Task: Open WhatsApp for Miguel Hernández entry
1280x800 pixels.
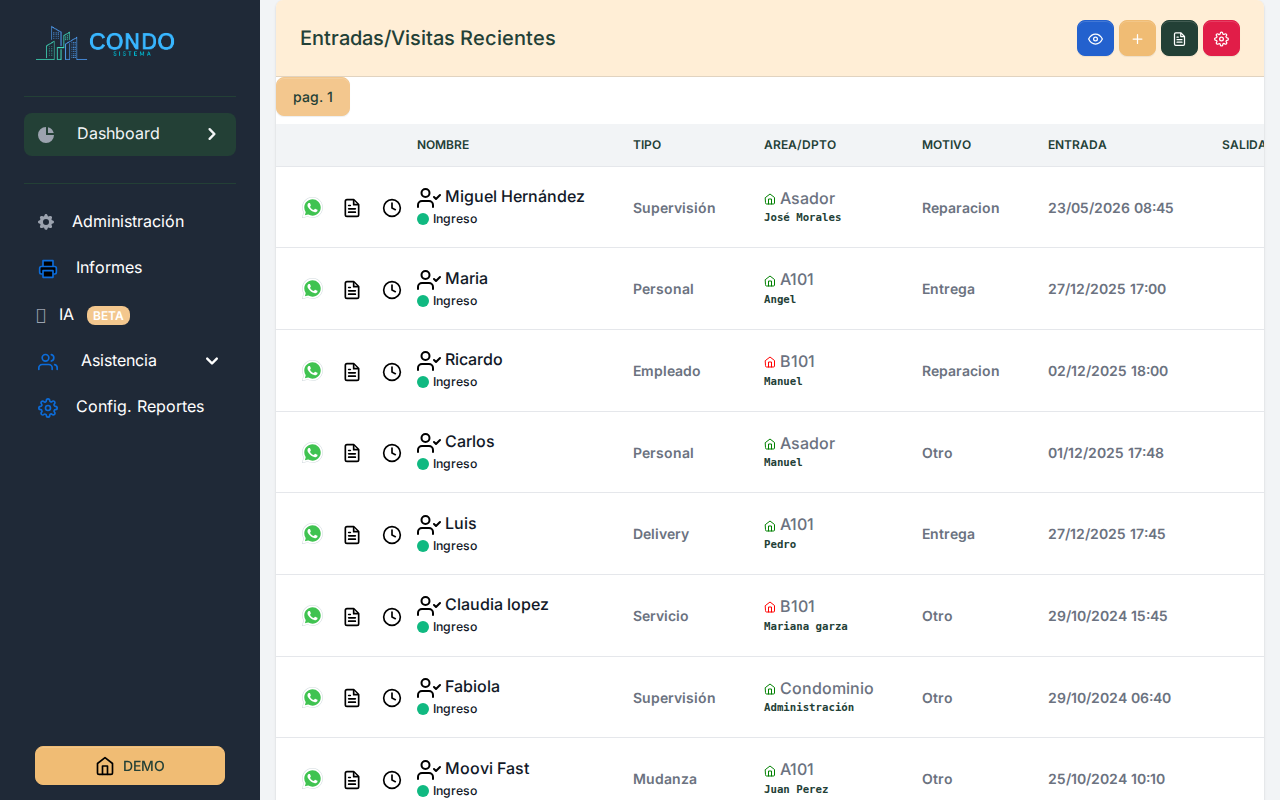Action: [x=313, y=207]
